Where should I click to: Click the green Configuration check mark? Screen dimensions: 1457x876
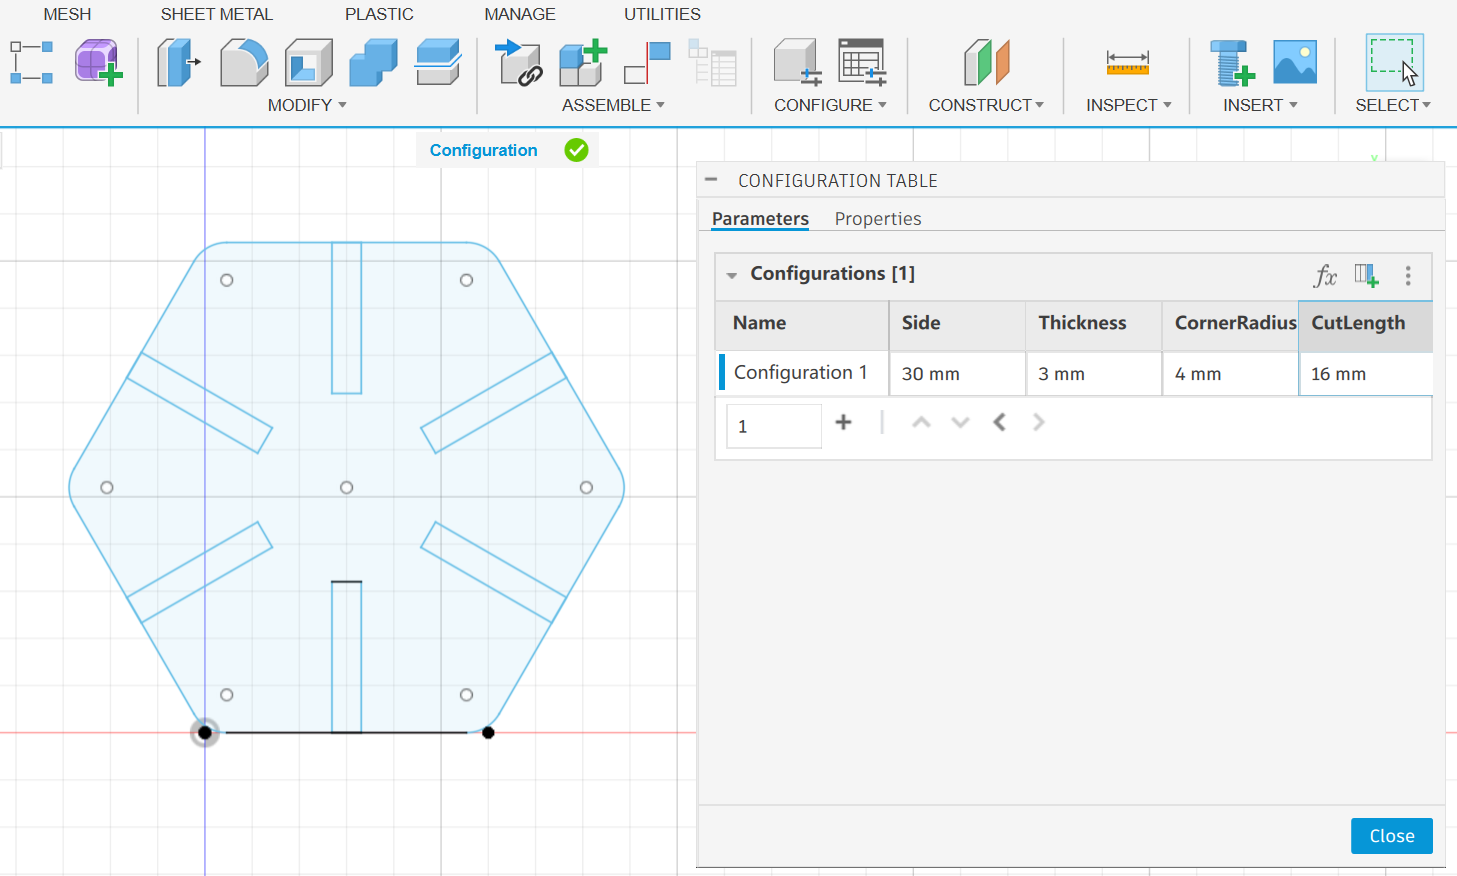[x=576, y=150]
